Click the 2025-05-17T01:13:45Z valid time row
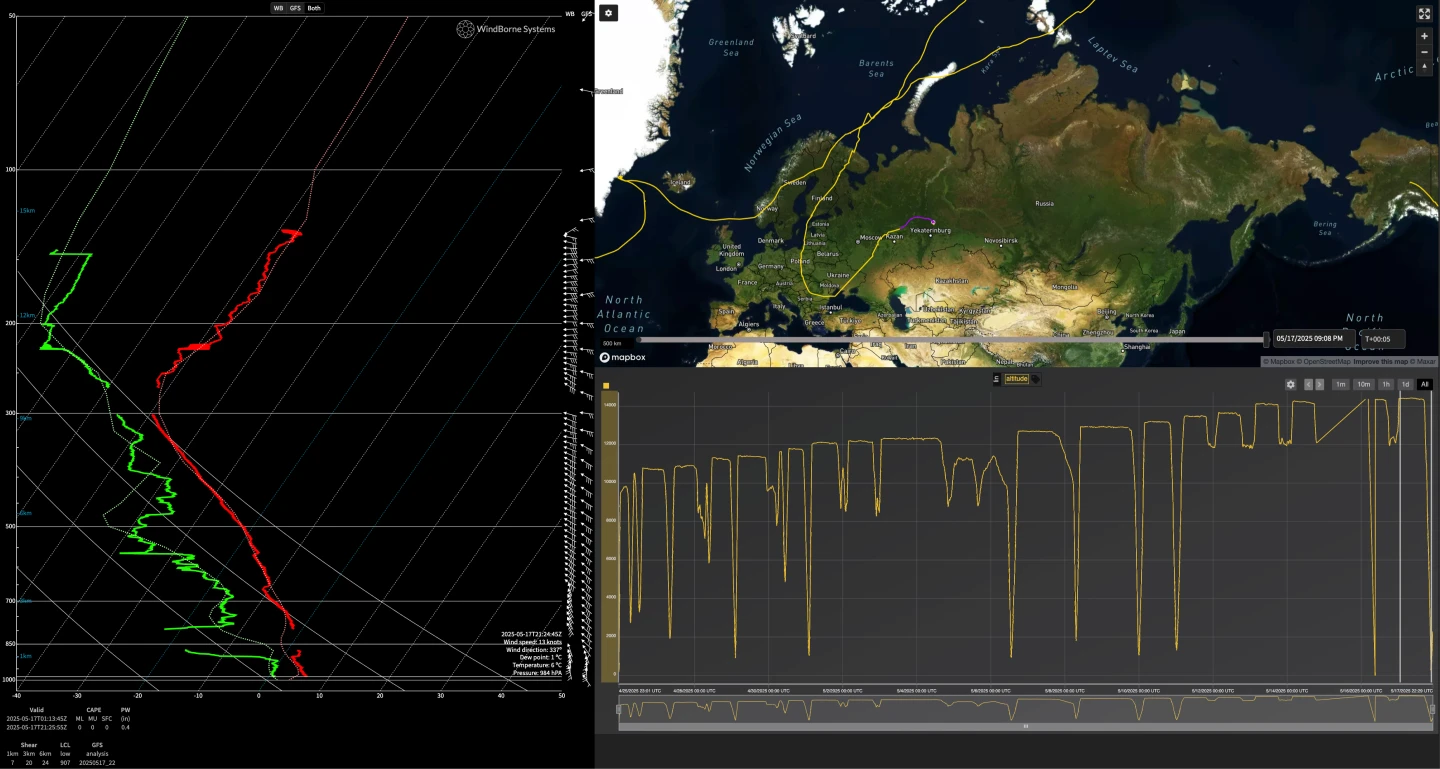The width and height of the screenshot is (1440, 769). (37, 719)
